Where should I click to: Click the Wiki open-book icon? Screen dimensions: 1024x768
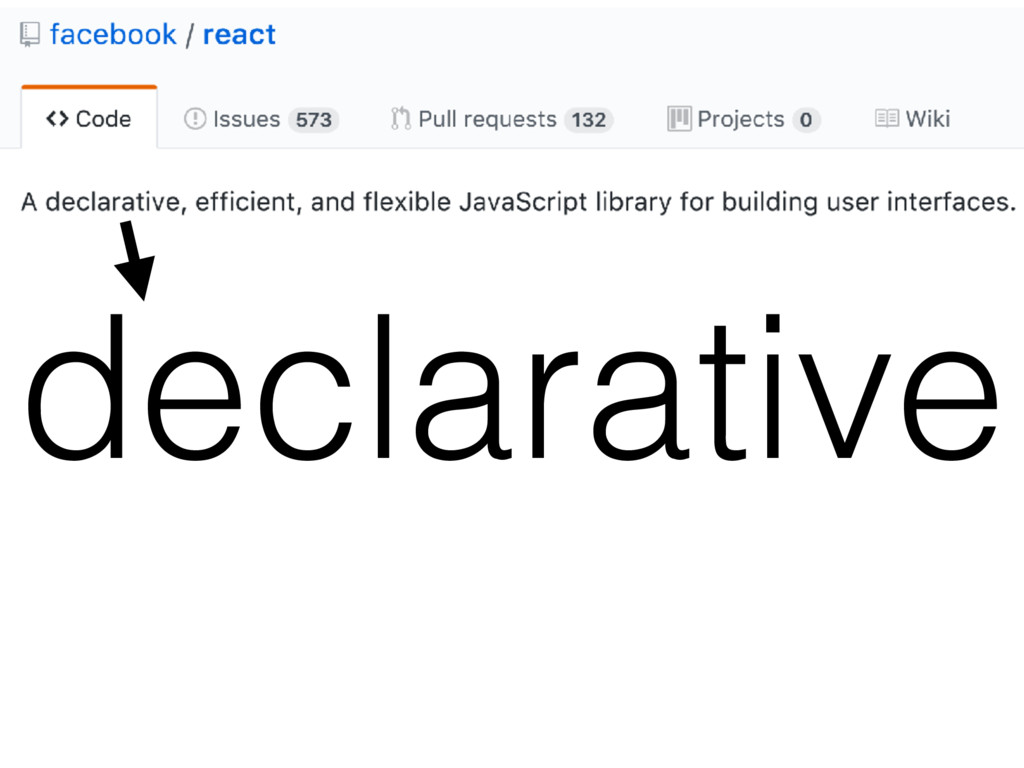tap(886, 119)
